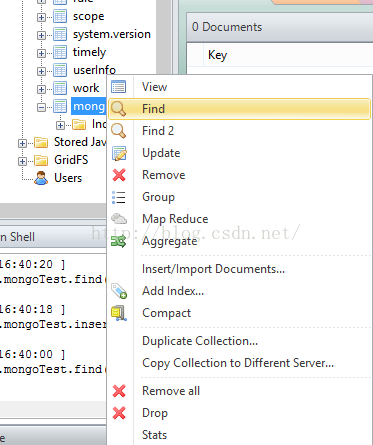
Task: Click the Shell panel title
Action: pyautogui.click(x=17, y=237)
